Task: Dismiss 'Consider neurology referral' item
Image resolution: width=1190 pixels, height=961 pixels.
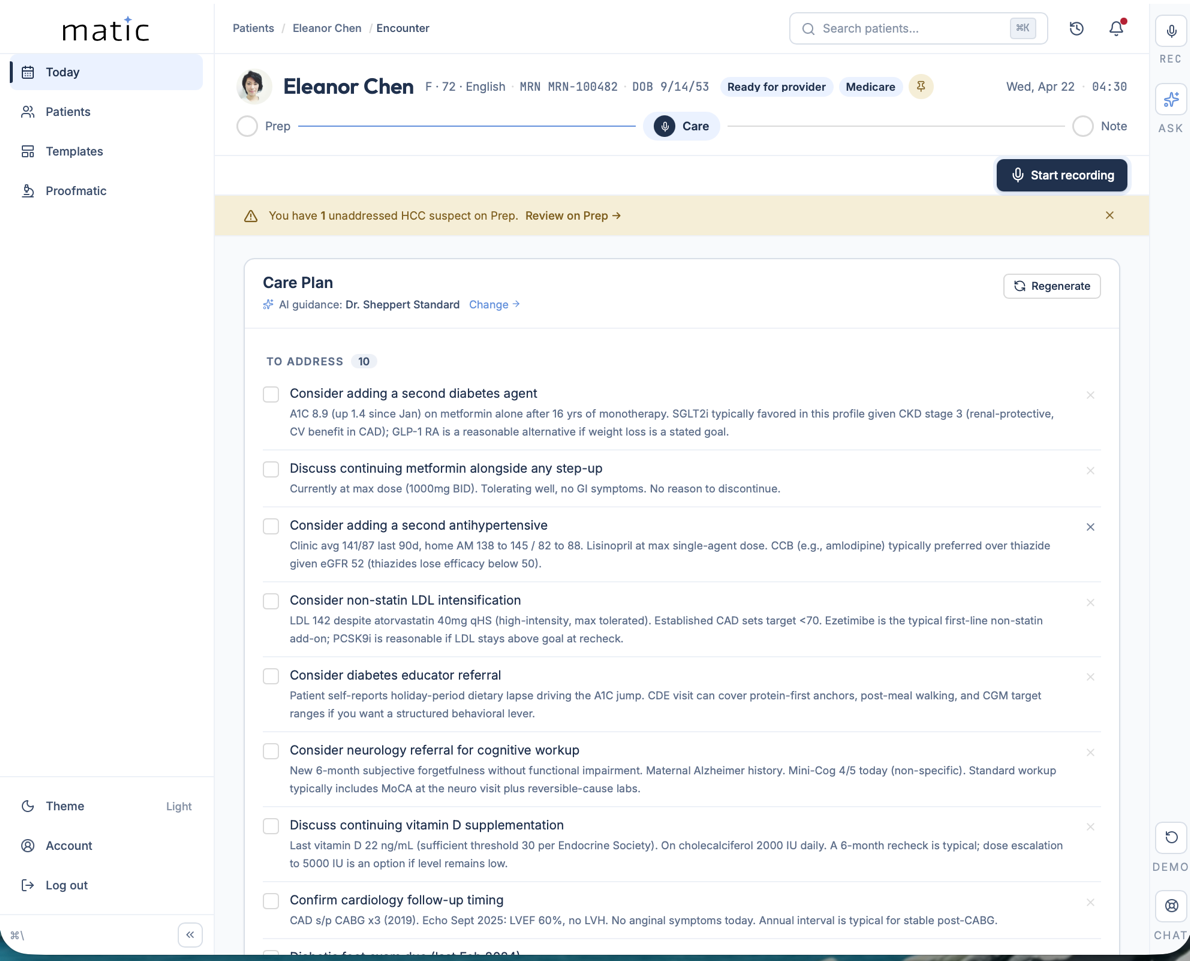Action: pyautogui.click(x=1090, y=753)
